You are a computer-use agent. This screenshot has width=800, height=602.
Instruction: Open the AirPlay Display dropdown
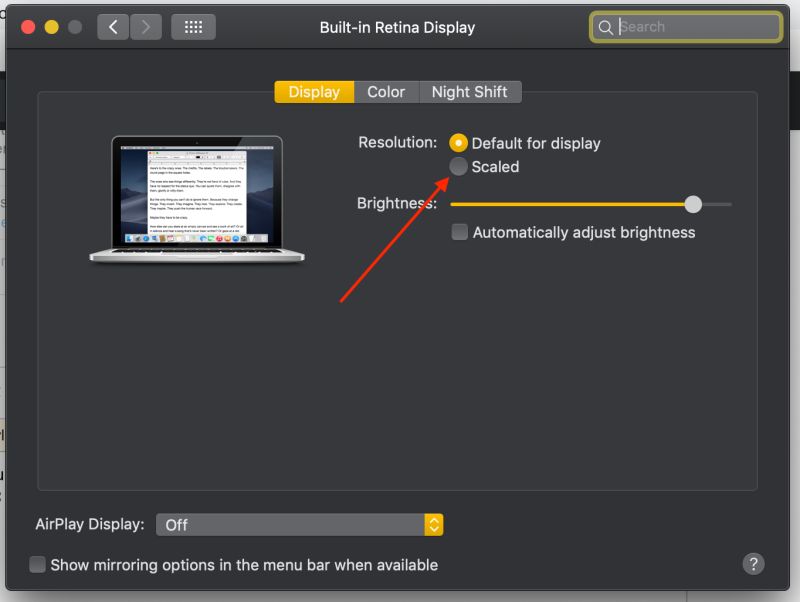pos(298,524)
